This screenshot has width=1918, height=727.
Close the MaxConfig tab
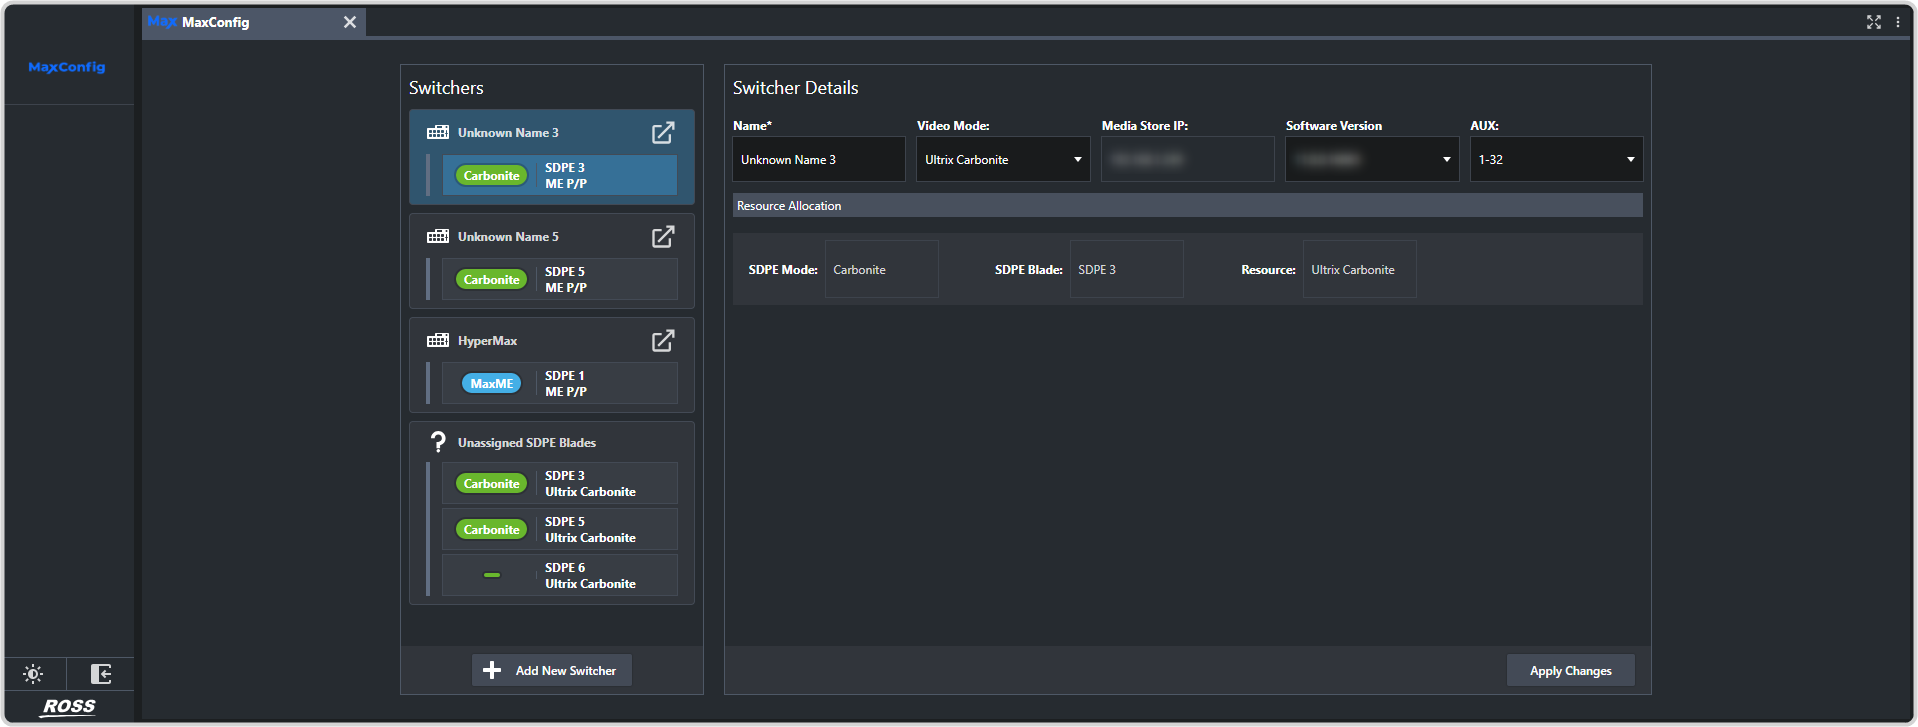tap(350, 22)
